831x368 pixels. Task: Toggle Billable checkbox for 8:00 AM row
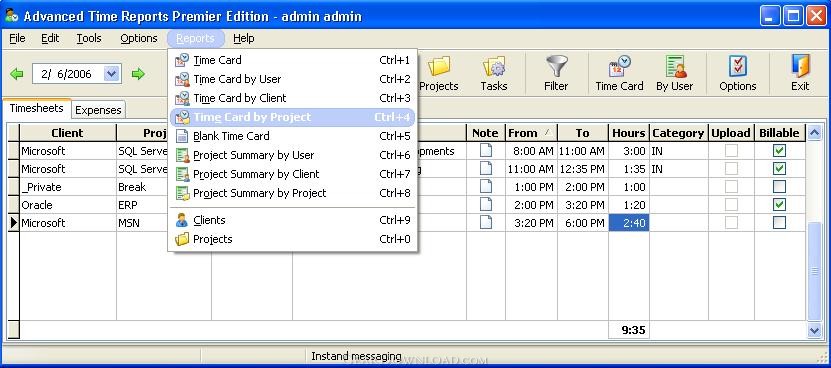779,151
